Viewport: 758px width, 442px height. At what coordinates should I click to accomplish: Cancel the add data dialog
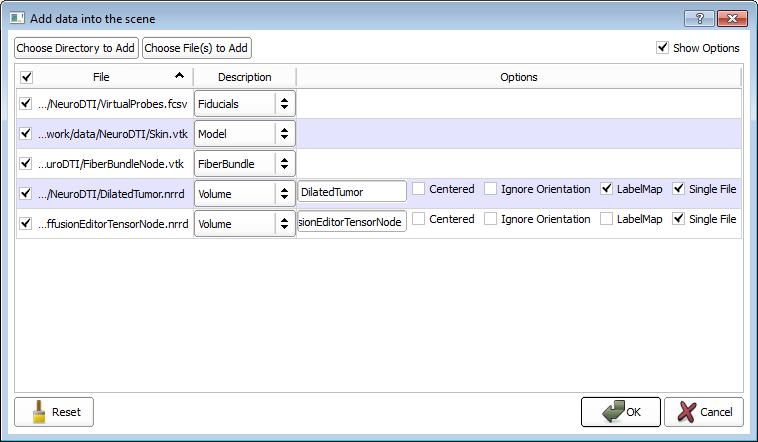704,411
